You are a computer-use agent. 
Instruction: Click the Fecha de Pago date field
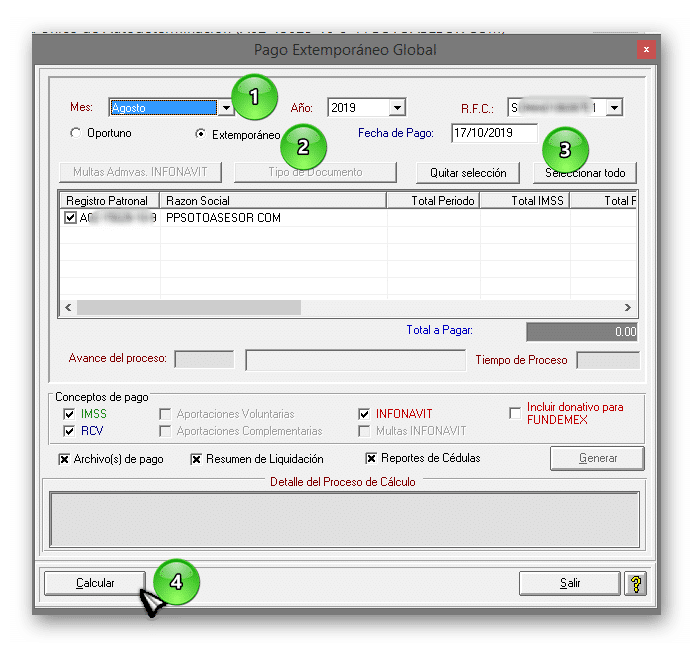pos(493,133)
